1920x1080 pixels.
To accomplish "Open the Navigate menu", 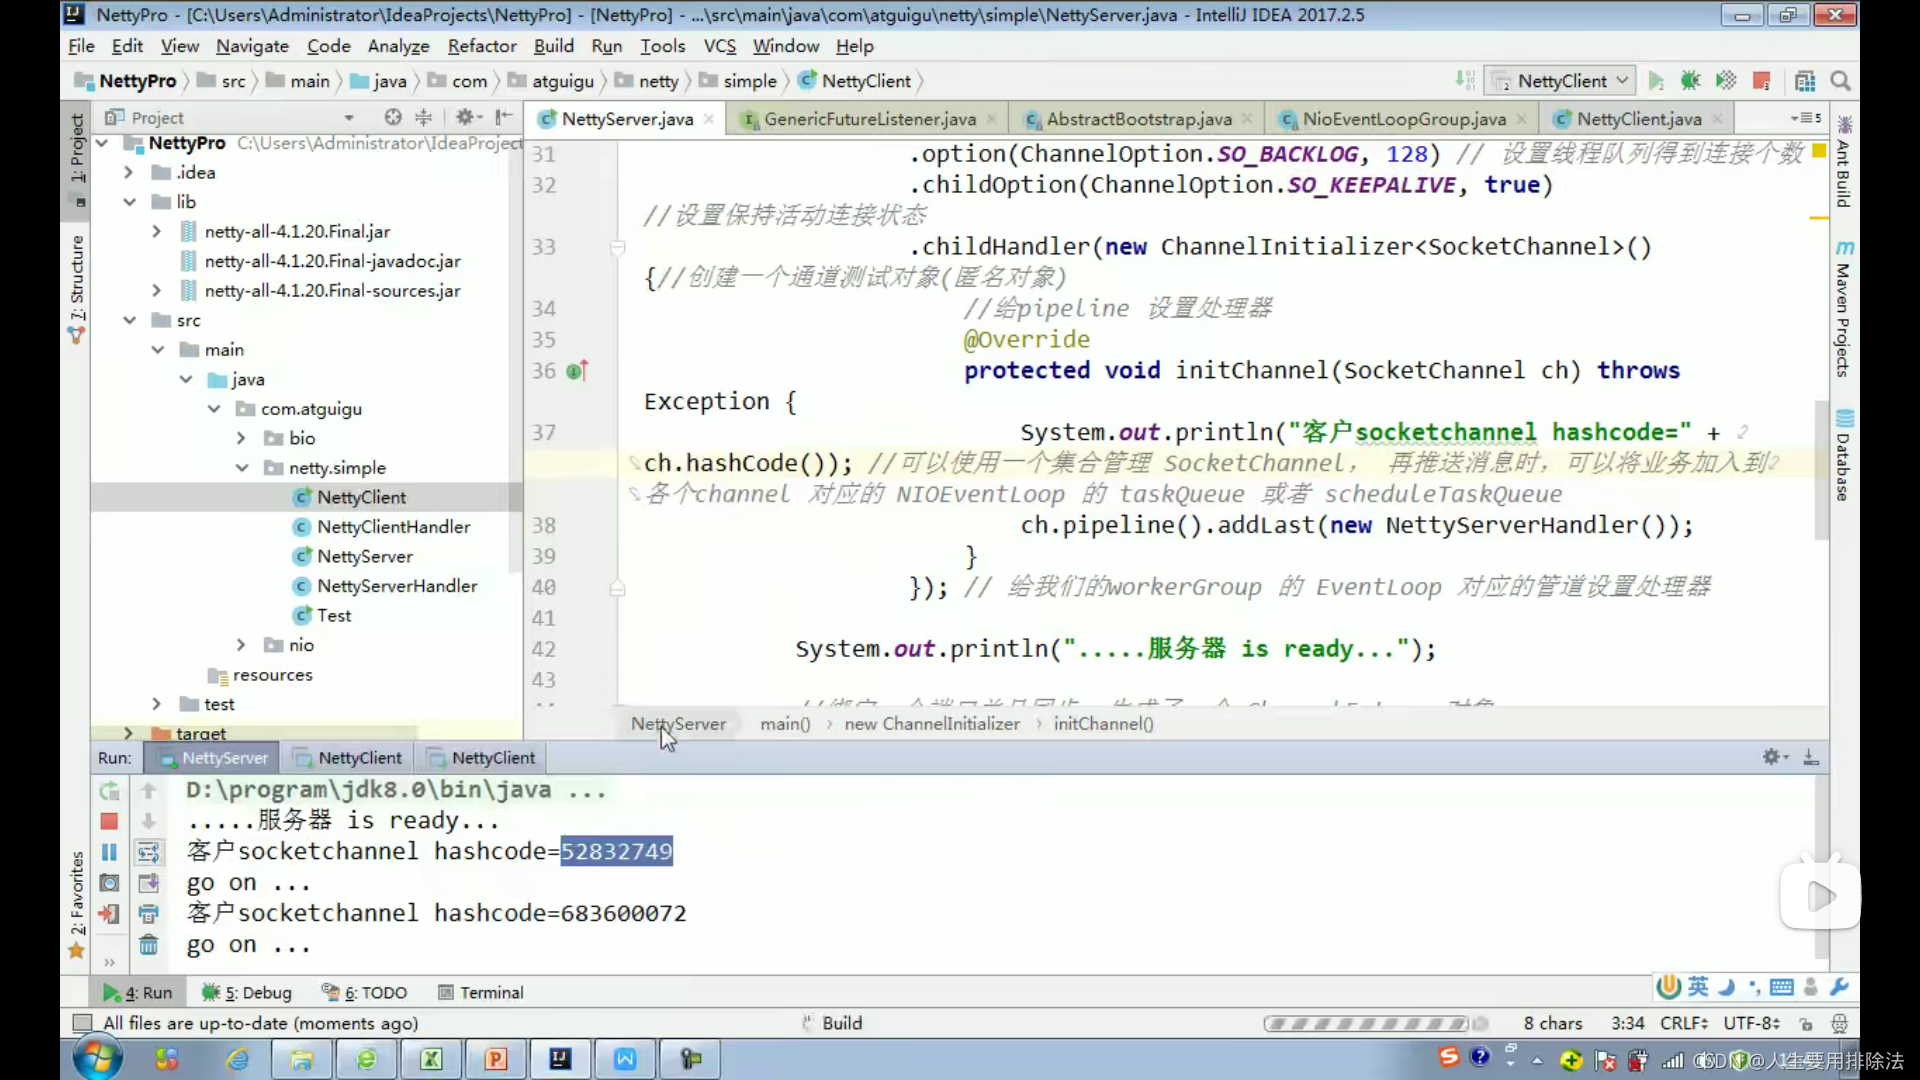I will tap(252, 46).
